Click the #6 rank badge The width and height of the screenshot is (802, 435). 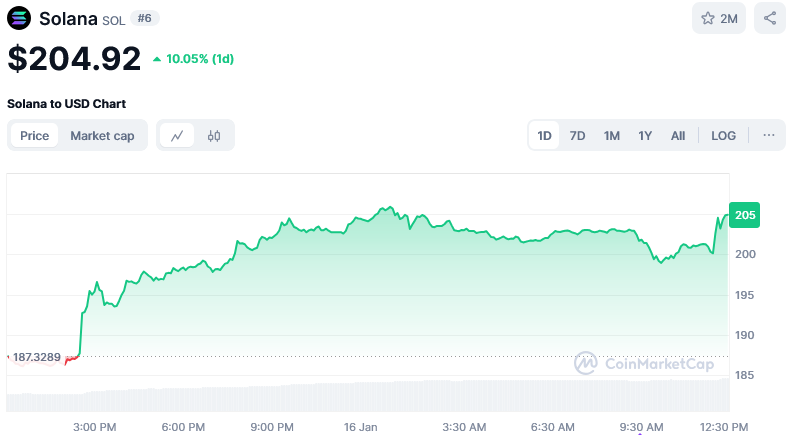[x=145, y=18]
